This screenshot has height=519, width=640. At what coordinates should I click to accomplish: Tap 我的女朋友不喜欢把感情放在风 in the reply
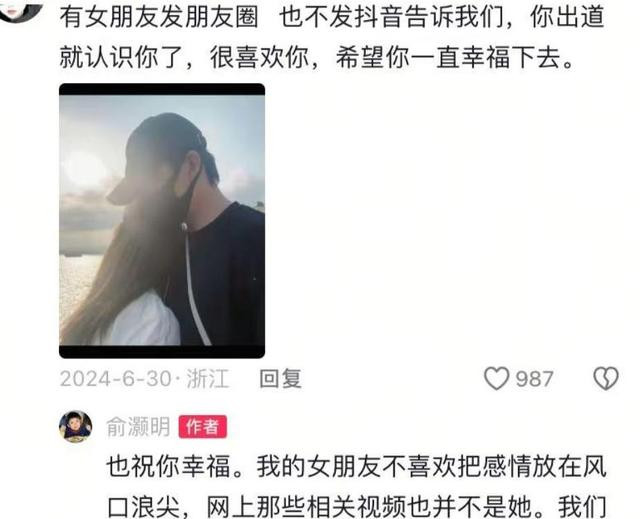pyautogui.click(x=431, y=466)
